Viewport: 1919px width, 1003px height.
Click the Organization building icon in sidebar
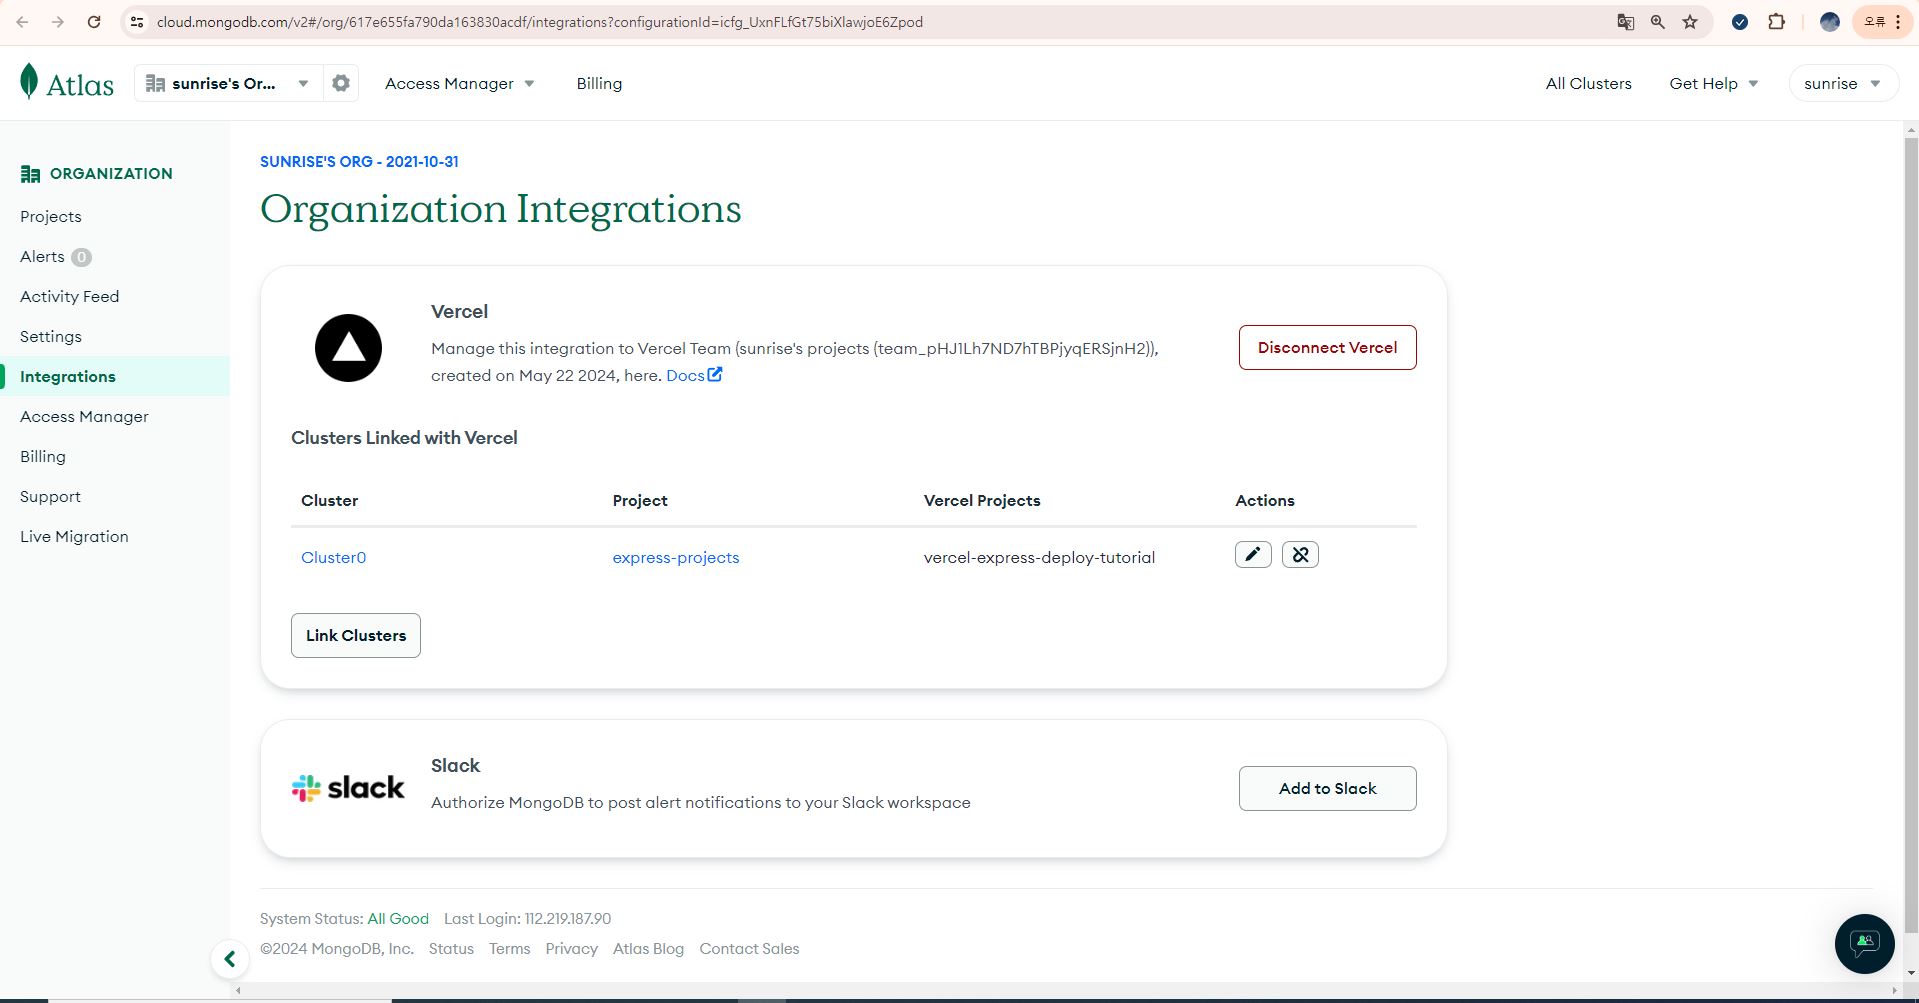[x=30, y=174]
